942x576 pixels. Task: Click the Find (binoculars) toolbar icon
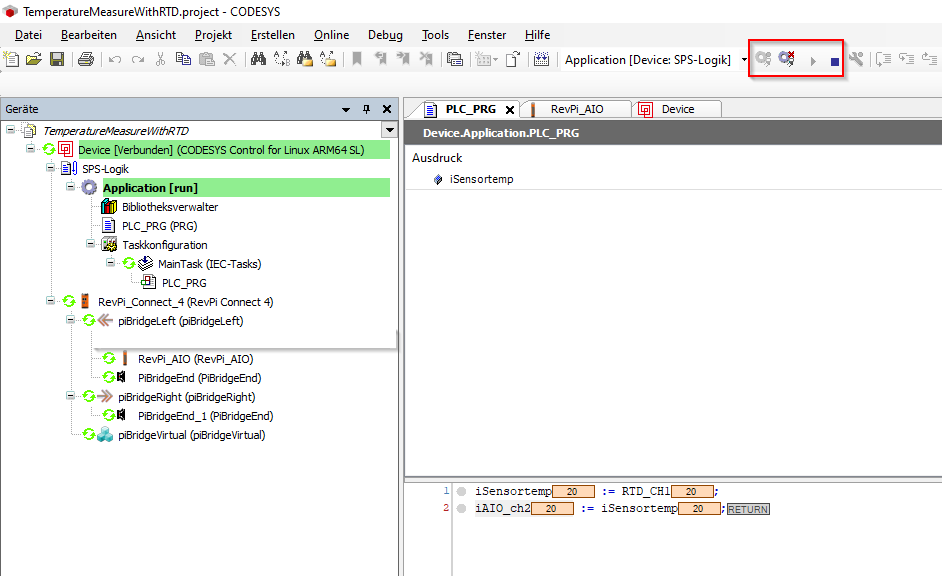point(258,59)
